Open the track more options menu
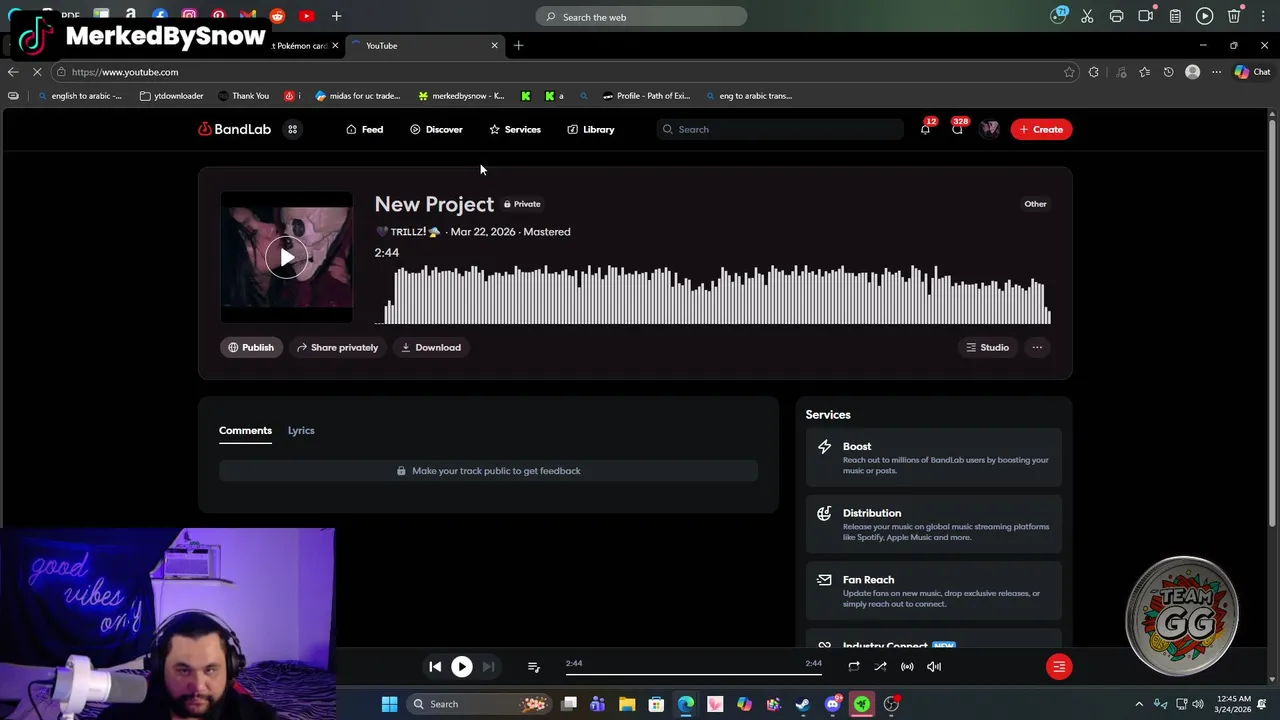The height and width of the screenshot is (720, 1280). point(1037,347)
